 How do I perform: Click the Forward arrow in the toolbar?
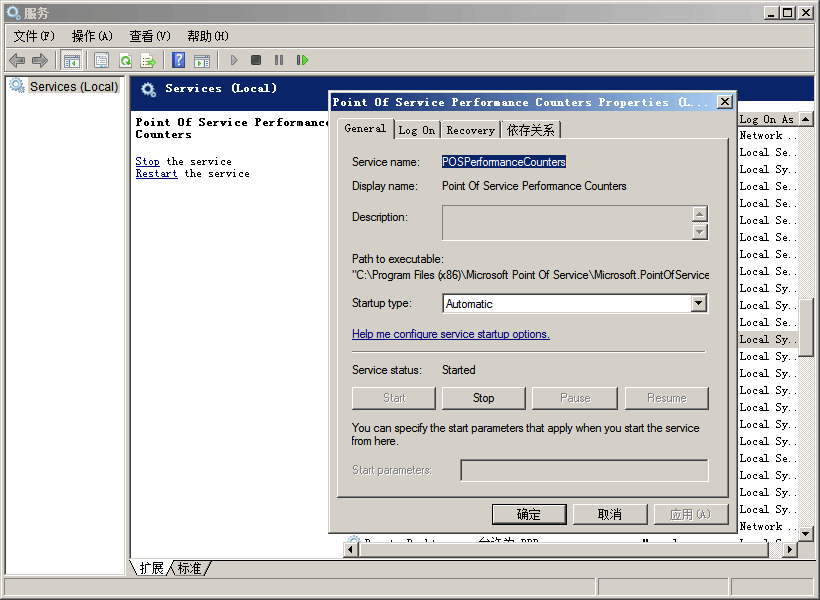pyautogui.click(x=40, y=61)
